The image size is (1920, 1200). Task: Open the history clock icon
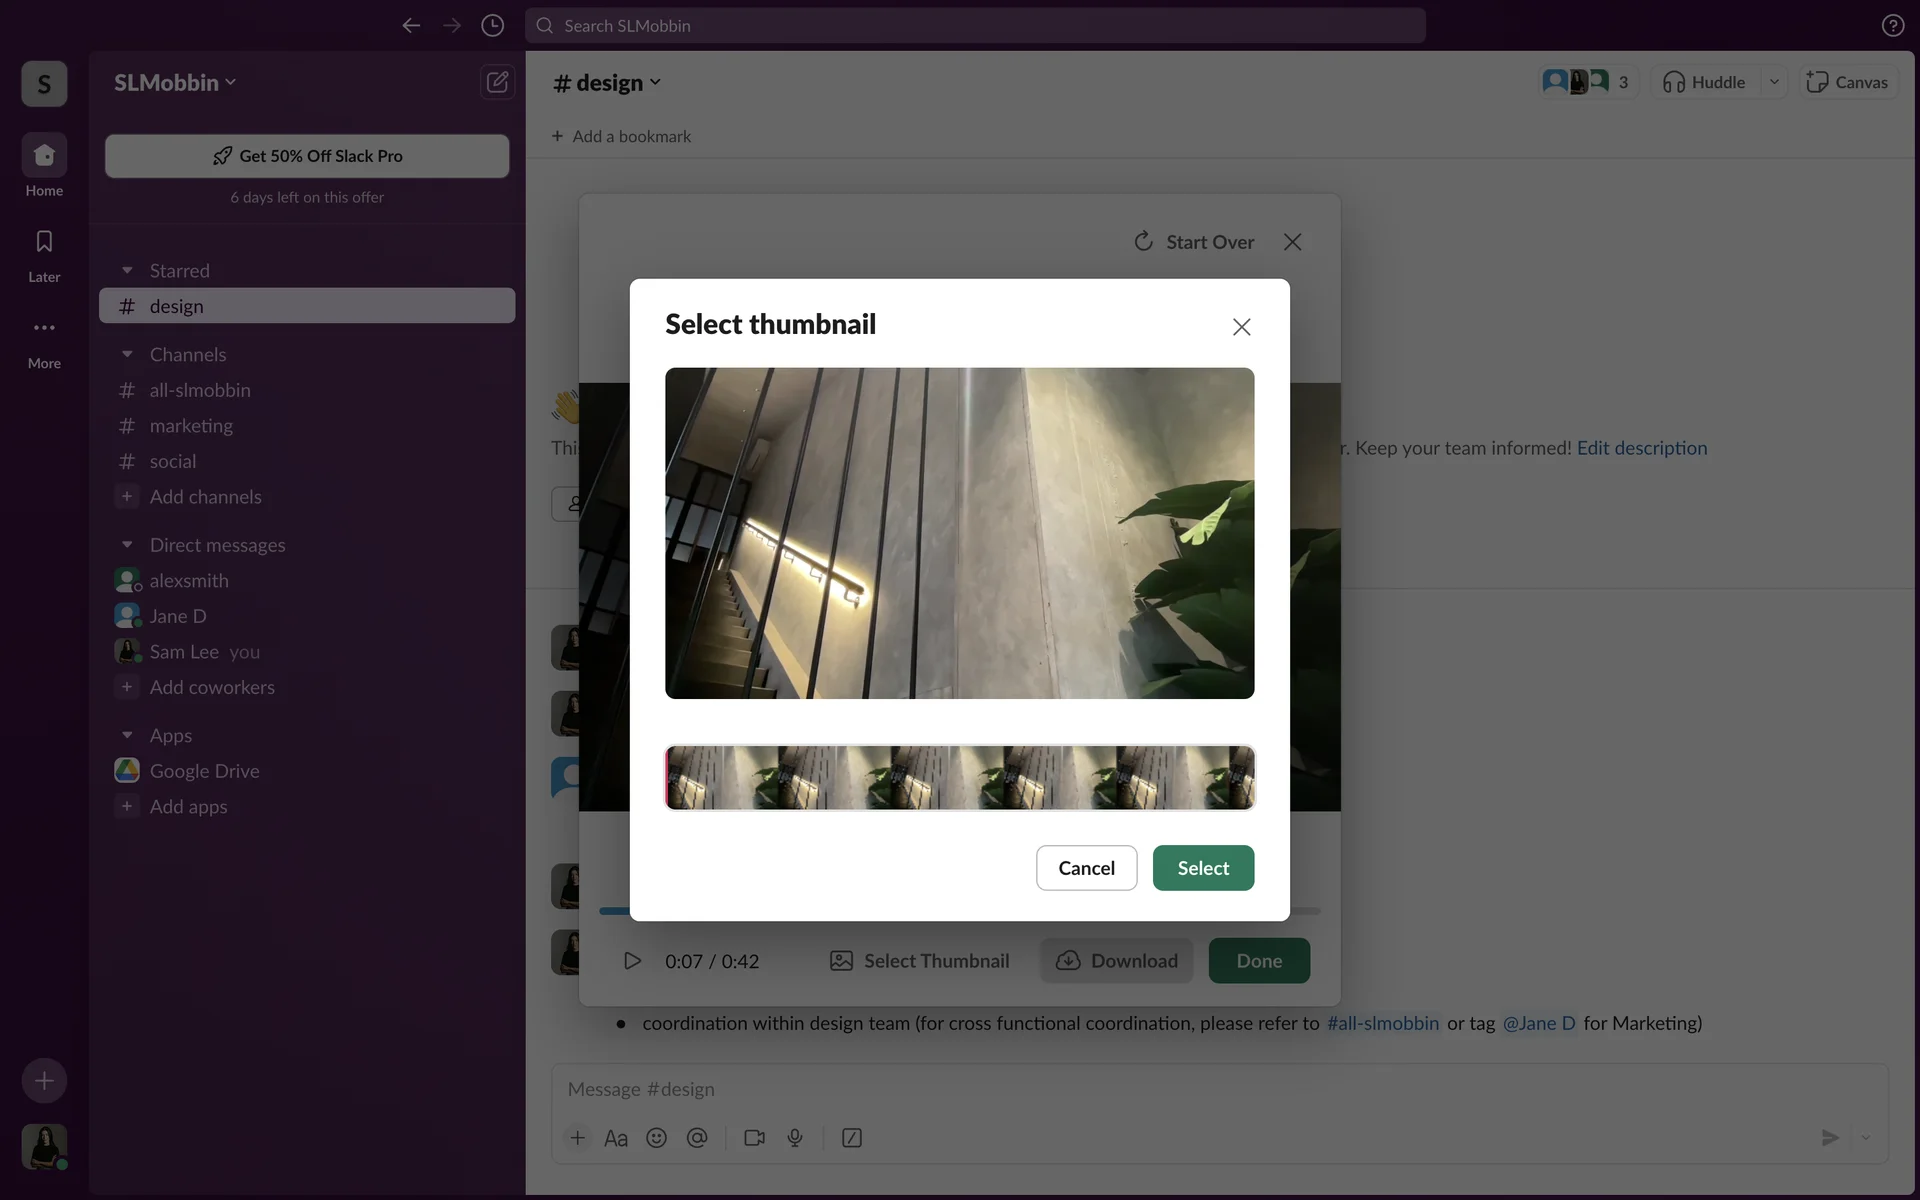pos(492,25)
